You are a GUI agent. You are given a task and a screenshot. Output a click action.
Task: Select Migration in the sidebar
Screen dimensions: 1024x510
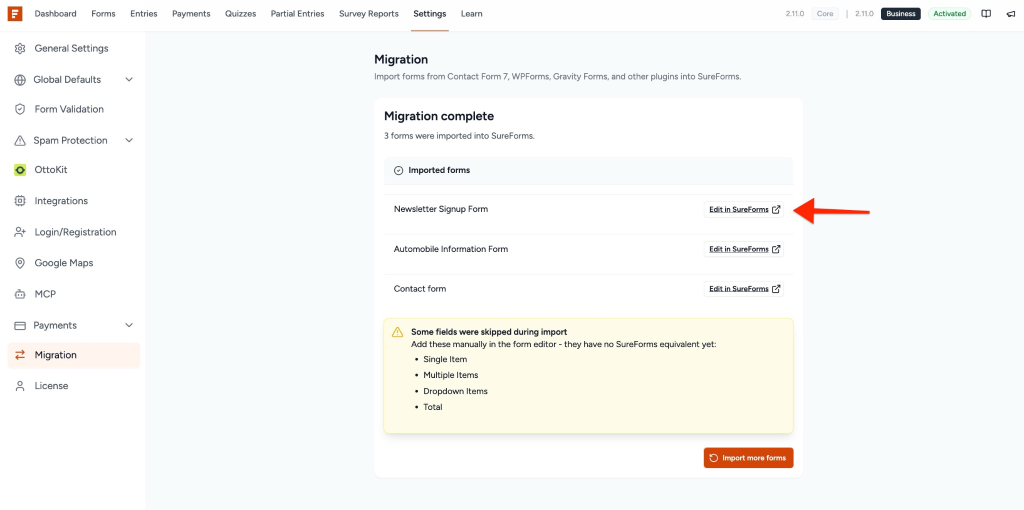pos(74,355)
